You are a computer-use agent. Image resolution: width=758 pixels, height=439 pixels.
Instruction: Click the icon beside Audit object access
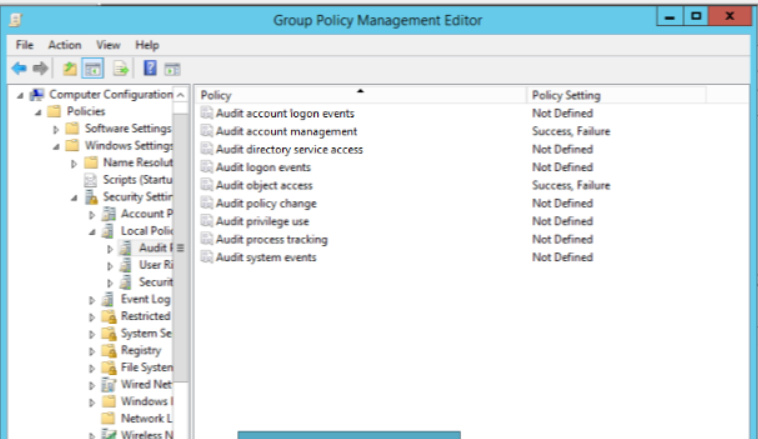(x=207, y=185)
